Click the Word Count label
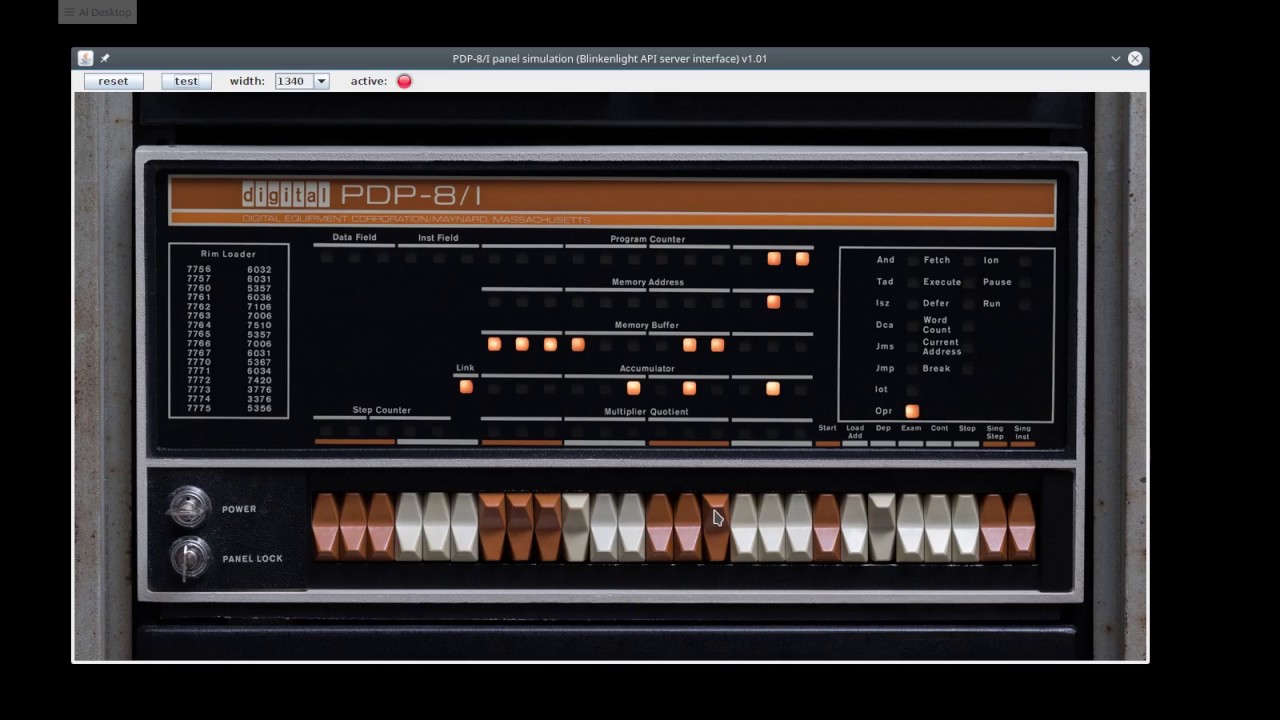This screenshot has width=1280, height=720. click(937, 325)
